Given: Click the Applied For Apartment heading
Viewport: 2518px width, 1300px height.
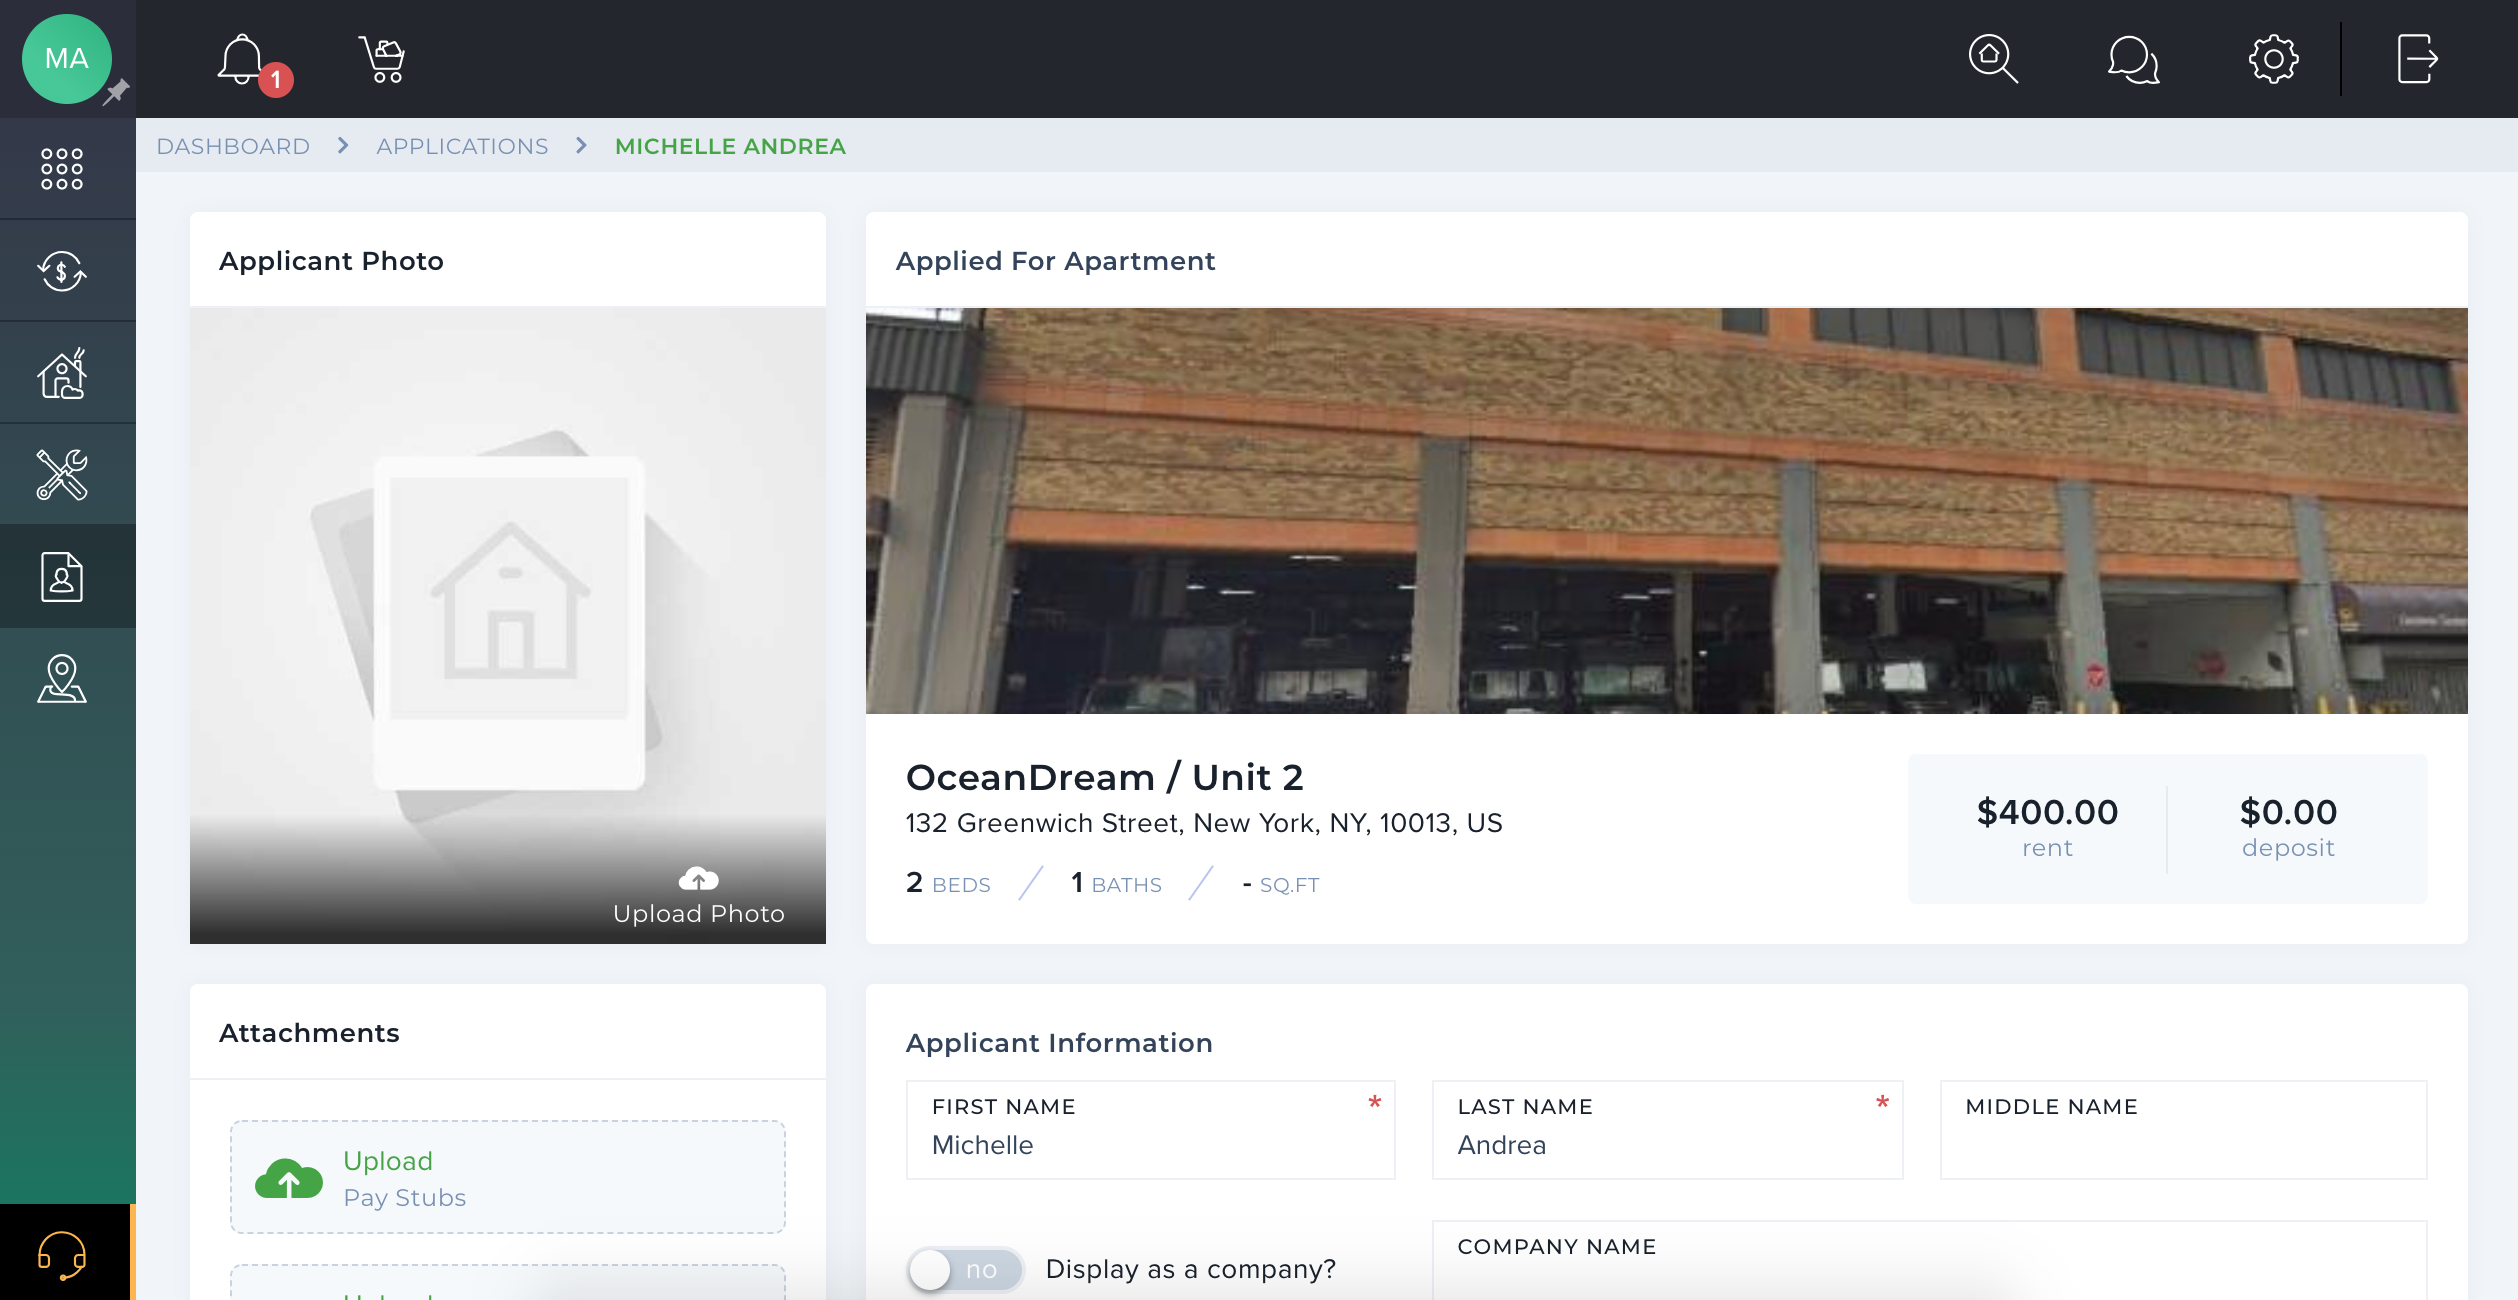Looking at the screenshot, I should point(1055,261).
